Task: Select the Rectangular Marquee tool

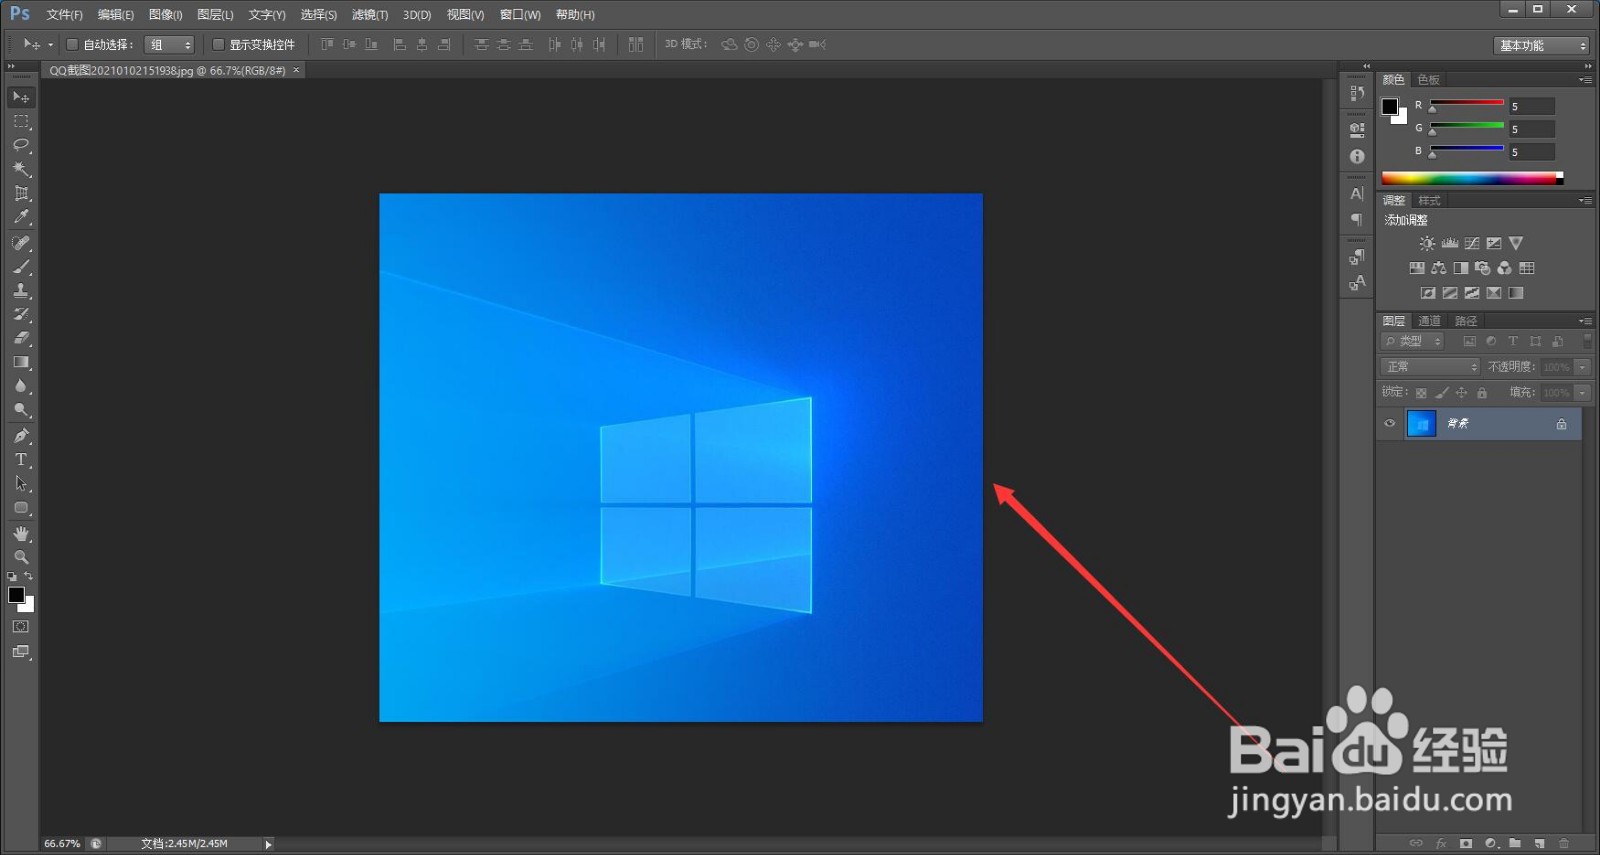Action: (x=21, y=121)
